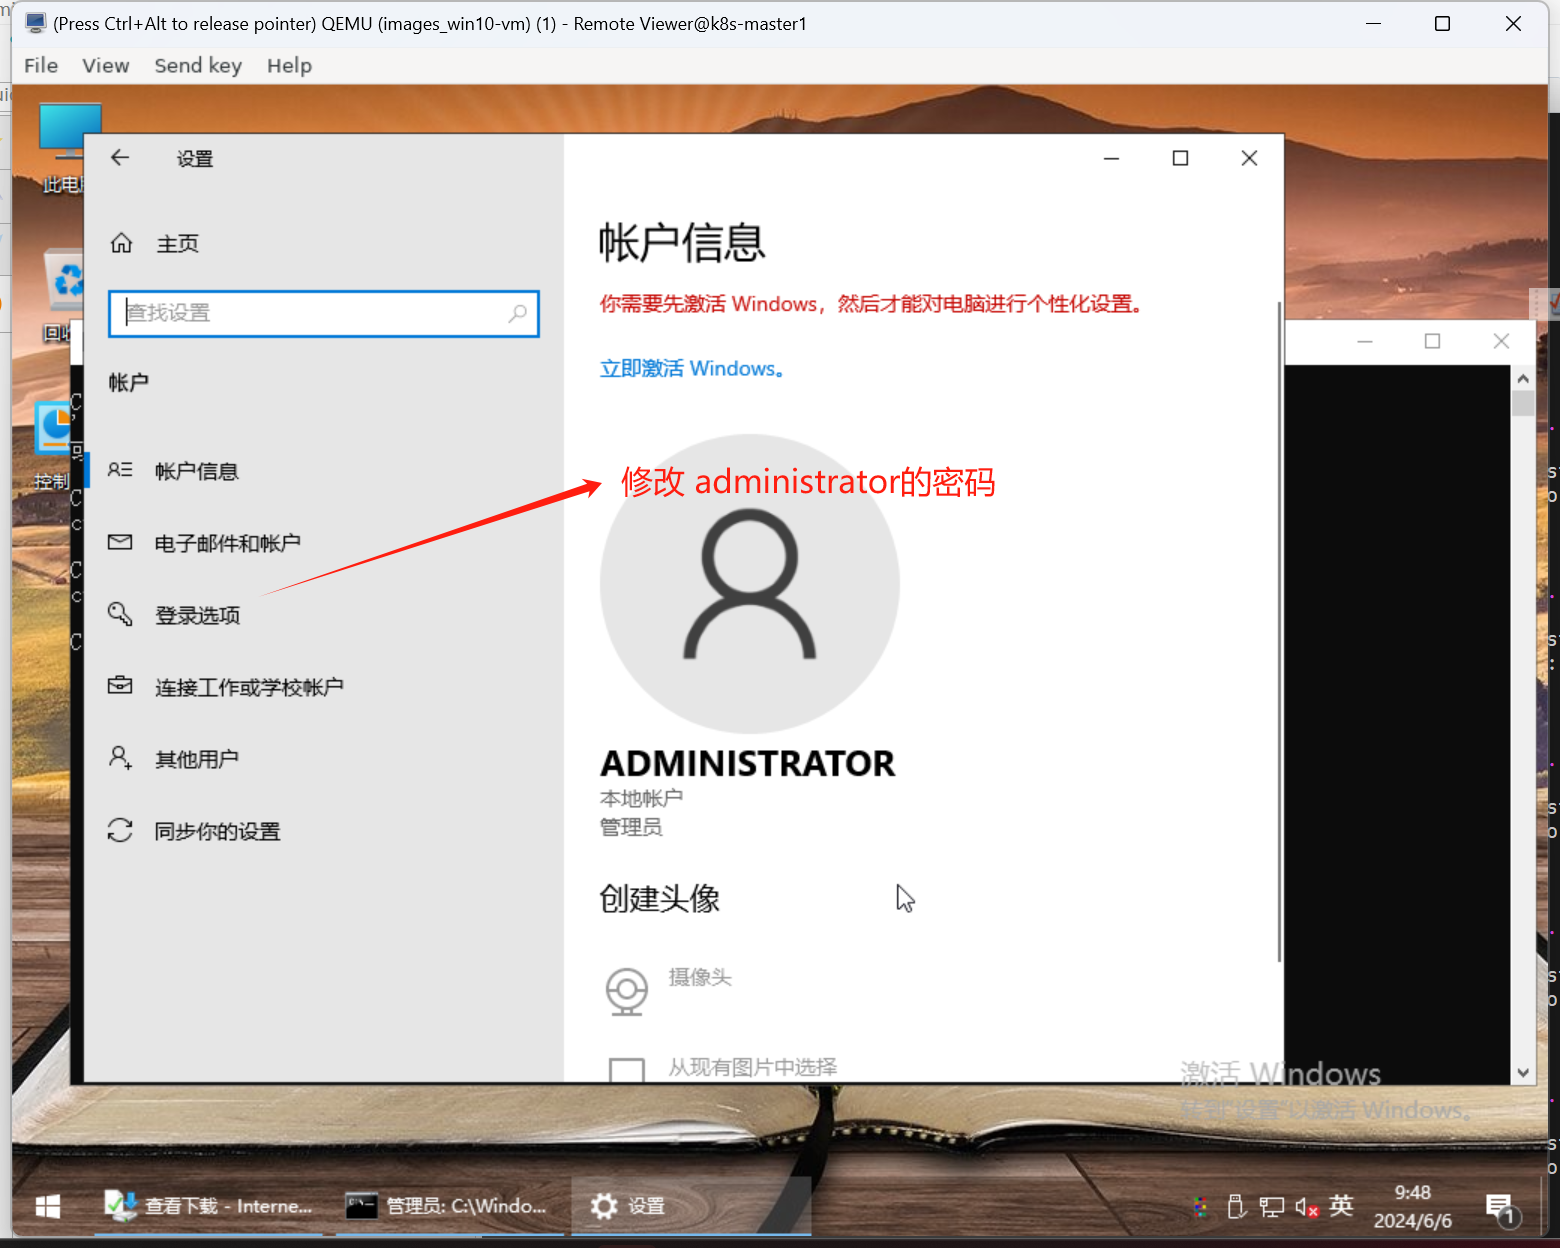Select the 同步你的设置 sync icon
The image size is (1560, 1248).
[x=120, y=830]
